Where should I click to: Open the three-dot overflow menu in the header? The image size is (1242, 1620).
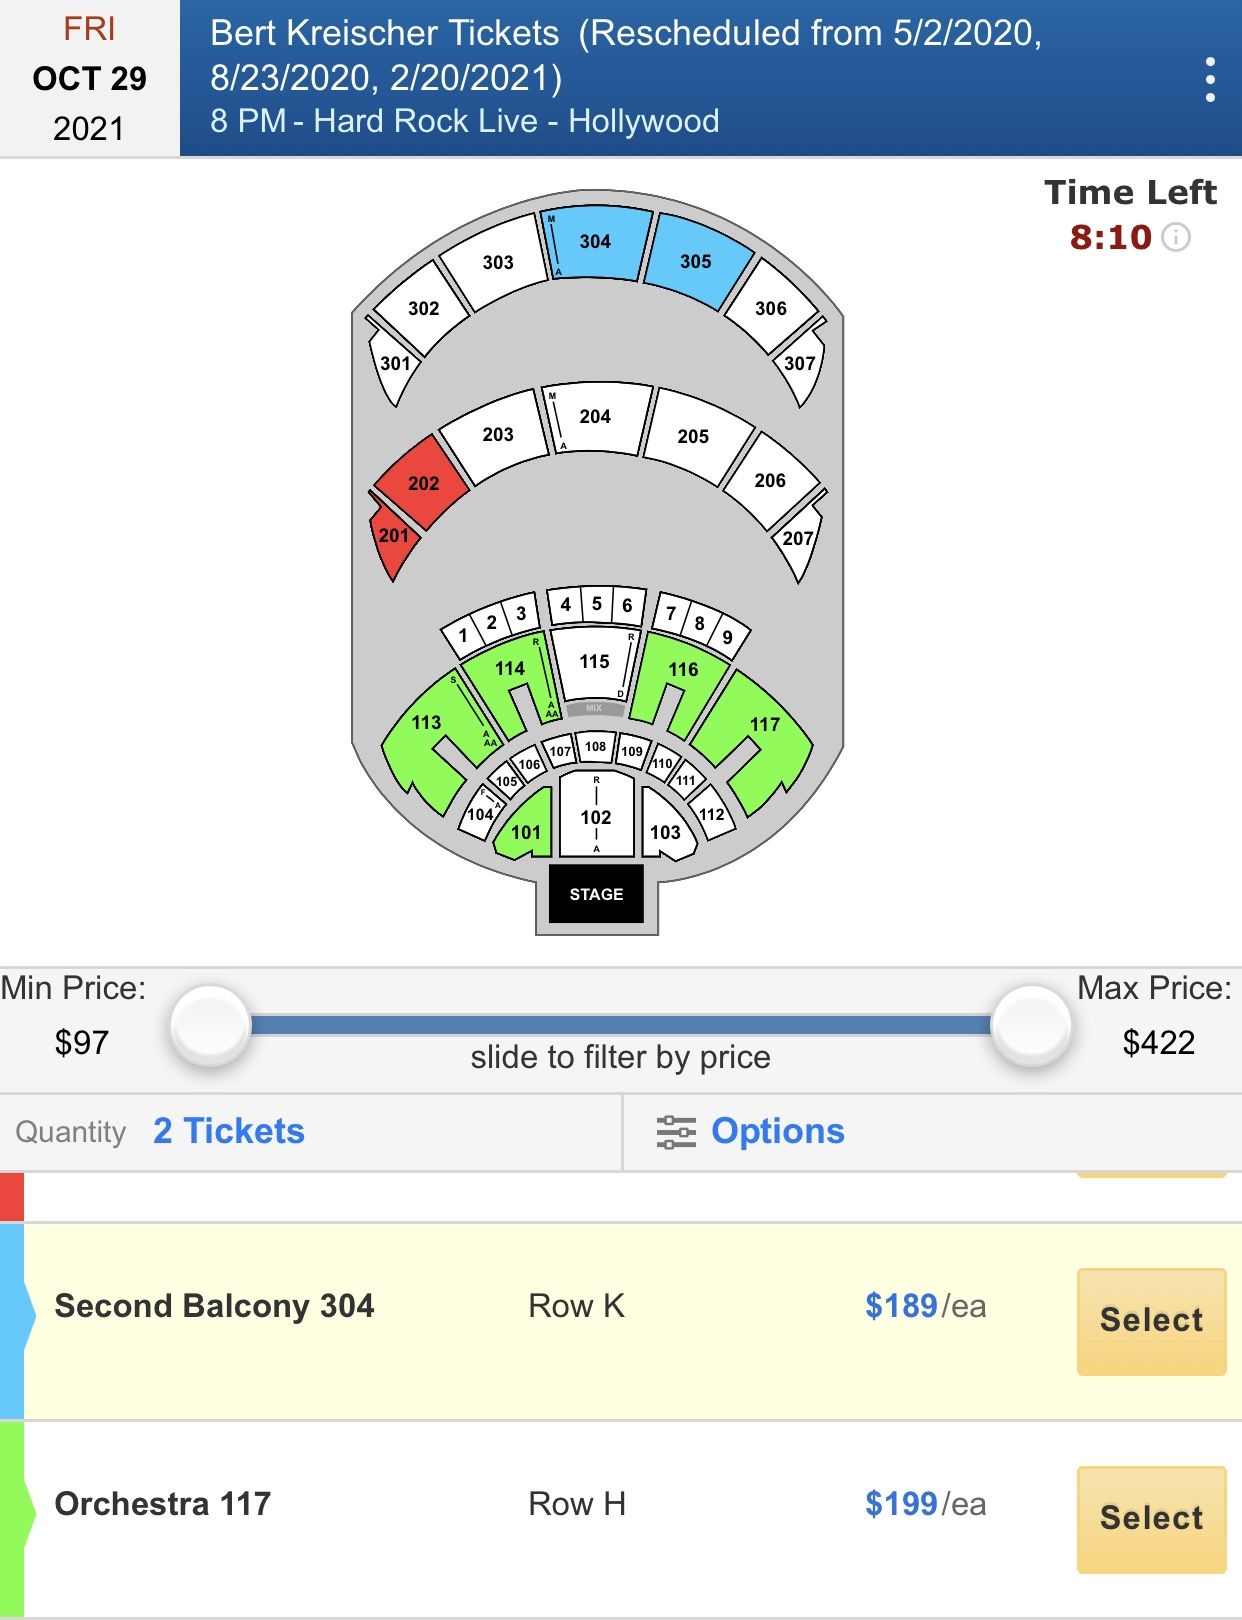[x=1213, y=78]
